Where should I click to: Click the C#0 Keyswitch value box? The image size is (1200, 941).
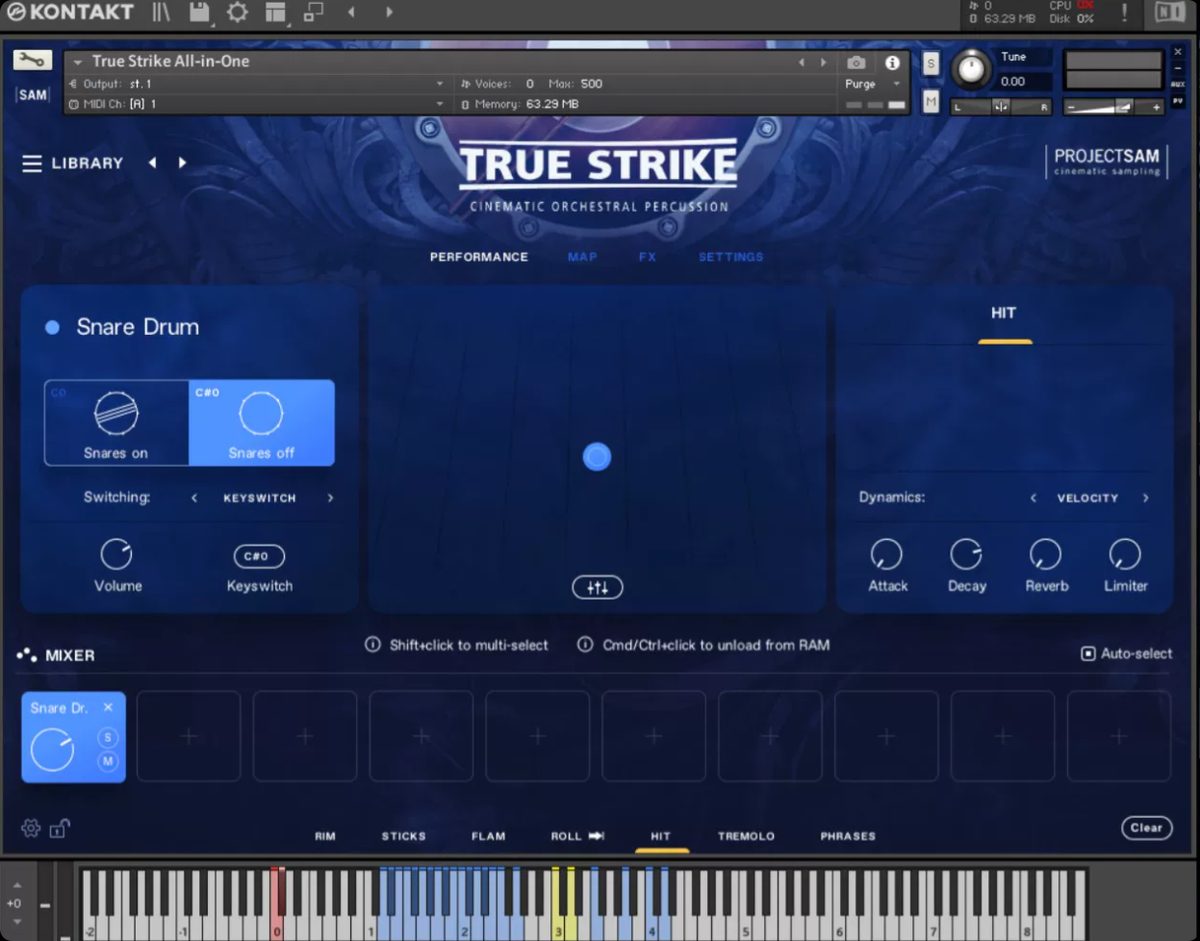(x=259, y=556)
